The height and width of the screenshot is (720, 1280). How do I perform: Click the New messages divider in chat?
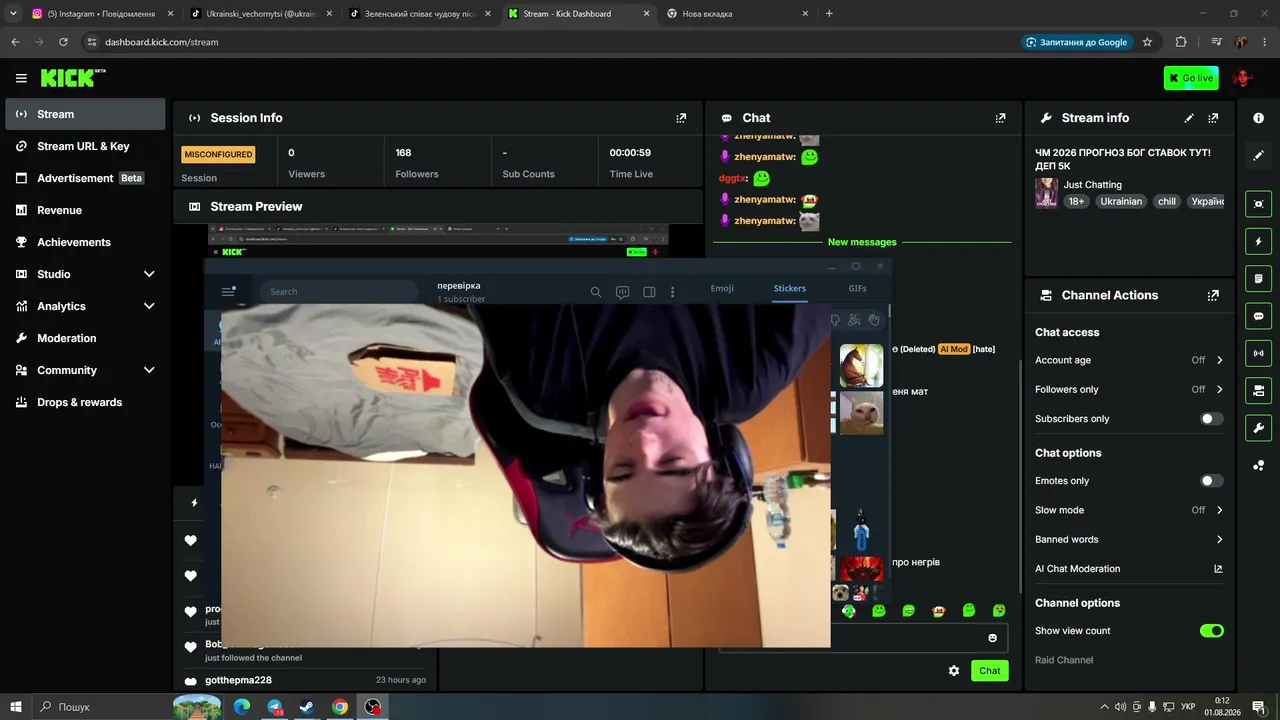[862, 242]
